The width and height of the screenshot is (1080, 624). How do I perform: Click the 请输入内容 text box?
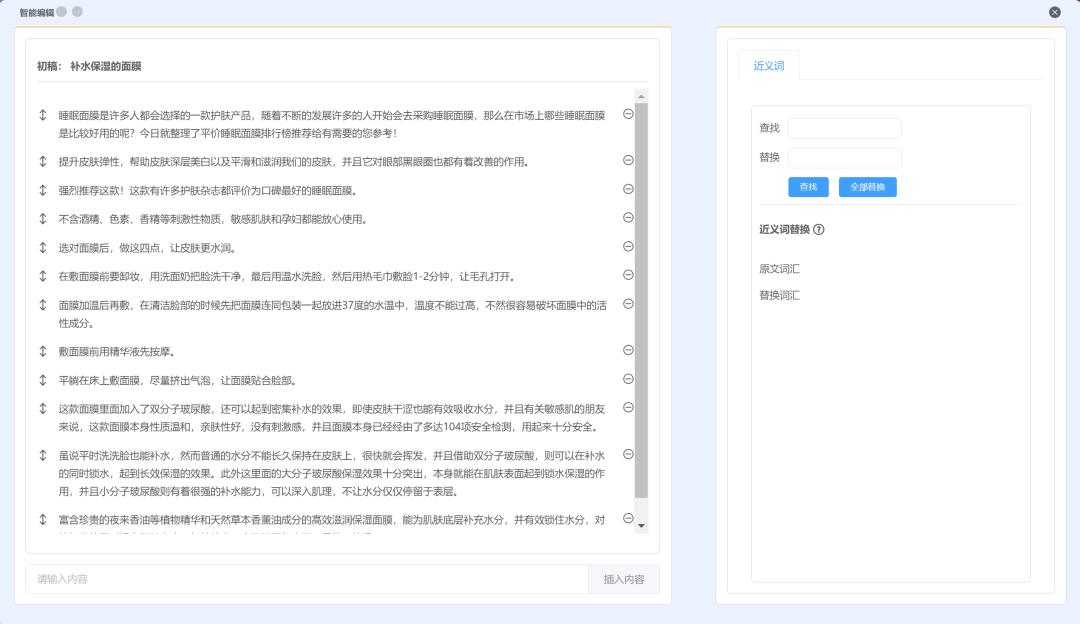click(300, 578)
